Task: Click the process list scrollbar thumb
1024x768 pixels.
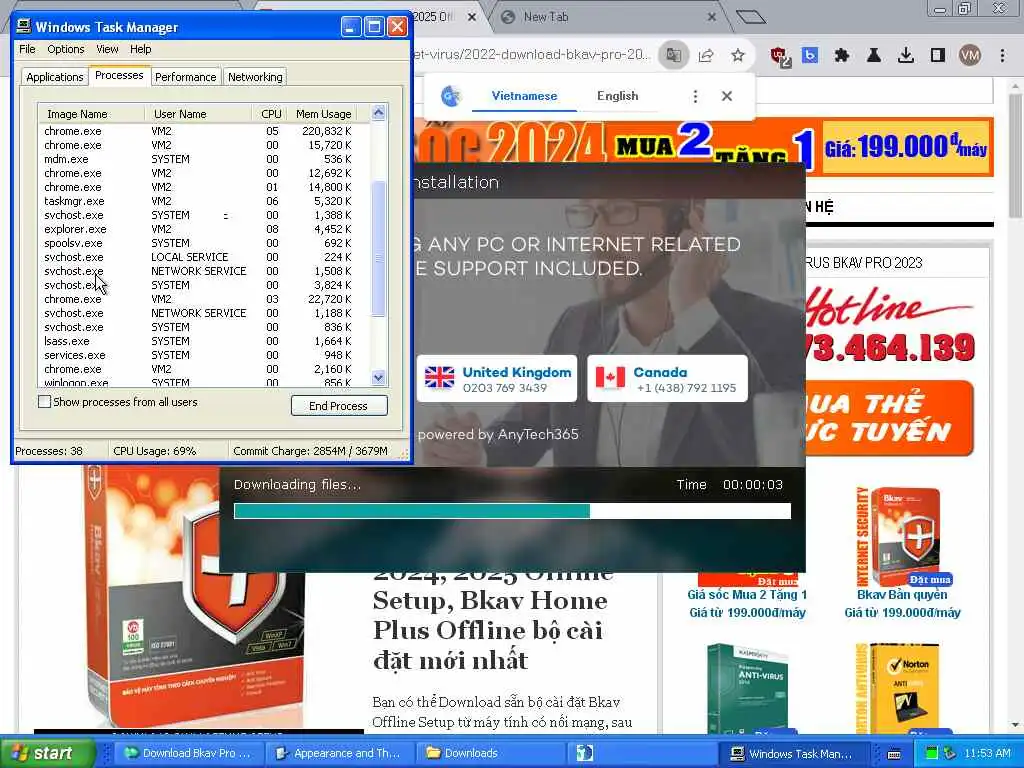Action: coord(378,248)
